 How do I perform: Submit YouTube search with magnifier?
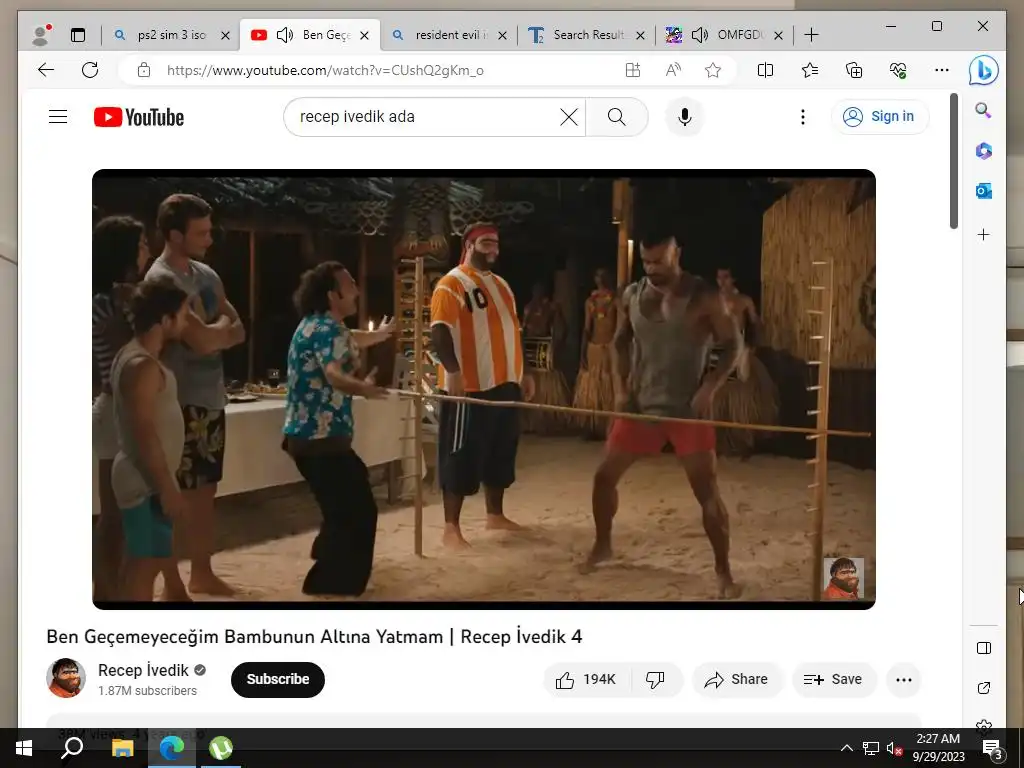[x=616, y=117]
